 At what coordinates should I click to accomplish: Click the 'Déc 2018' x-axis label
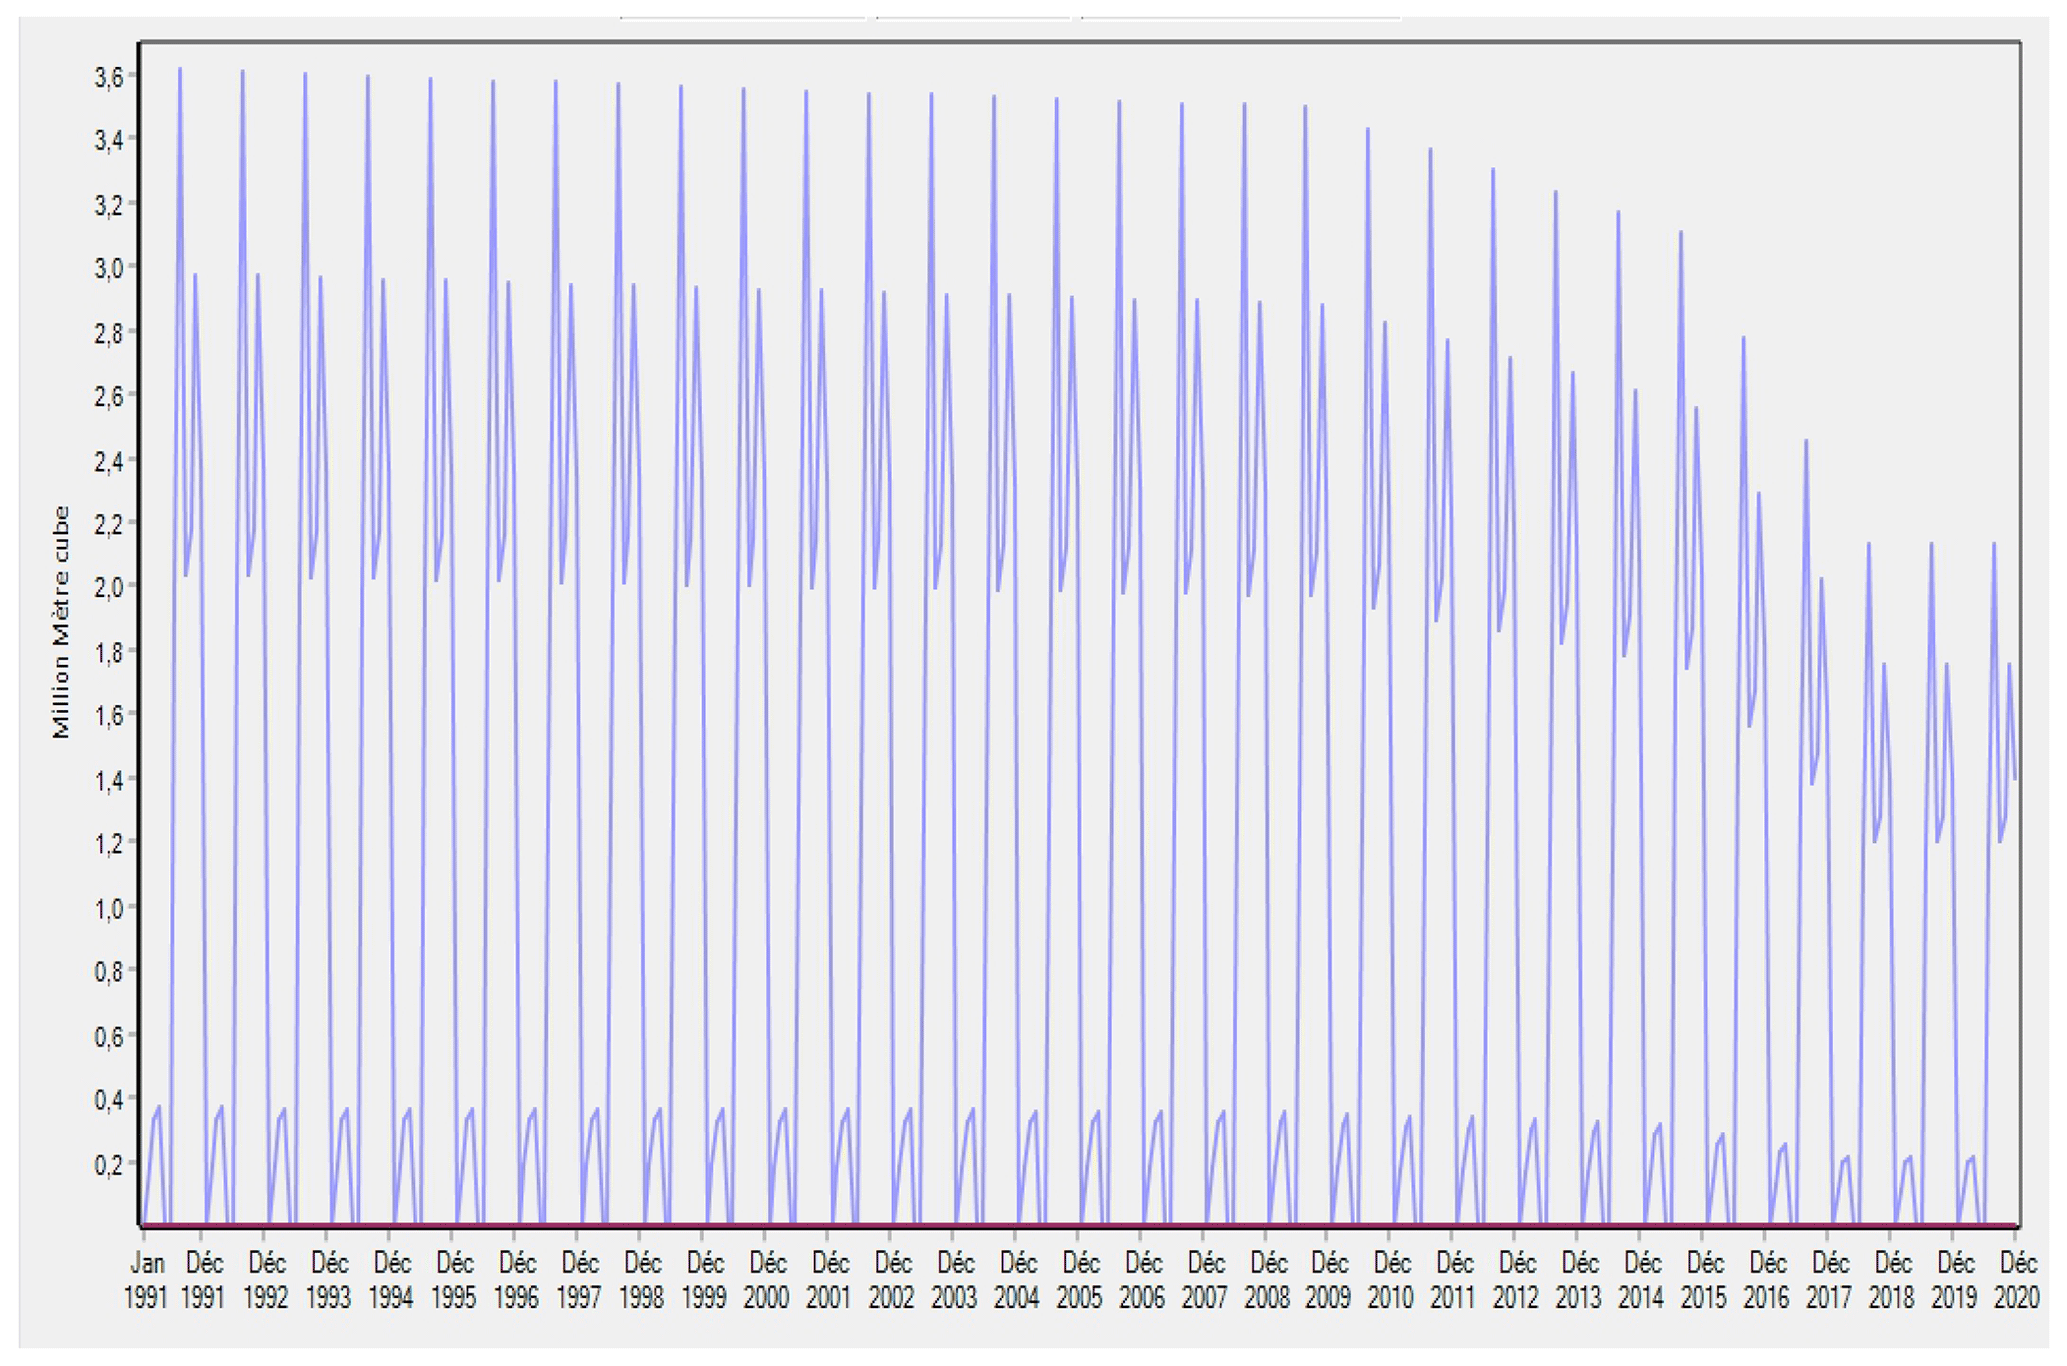[x=1891, y=1280]
